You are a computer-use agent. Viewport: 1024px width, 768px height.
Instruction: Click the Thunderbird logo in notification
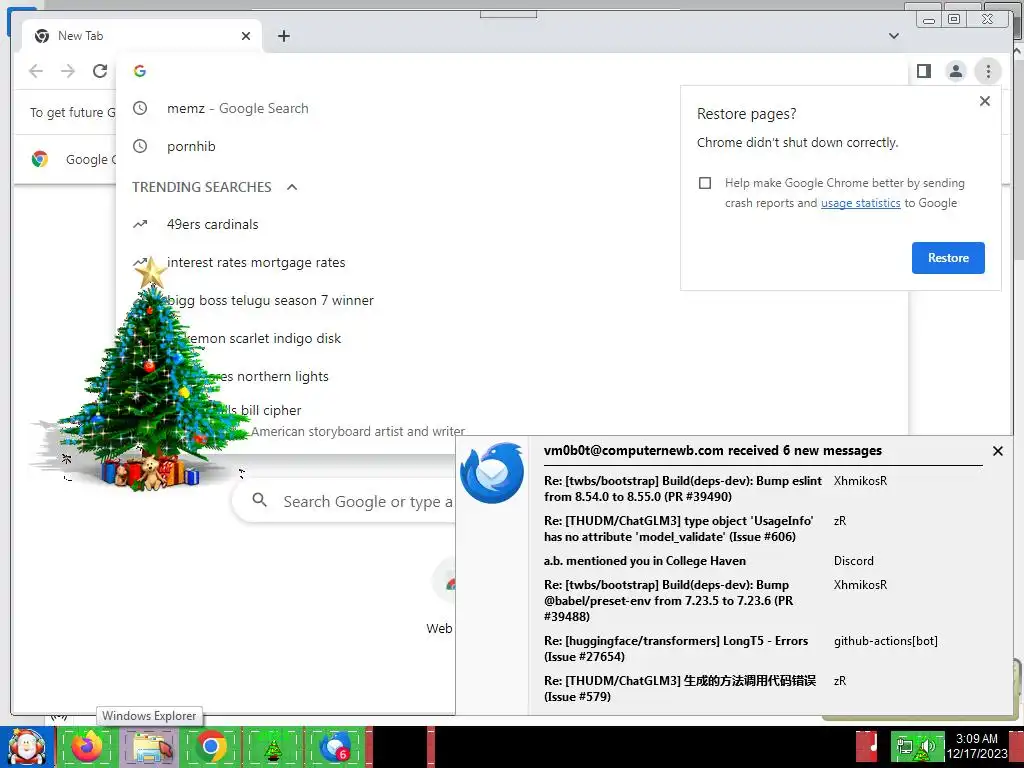[x=492, y=473]
